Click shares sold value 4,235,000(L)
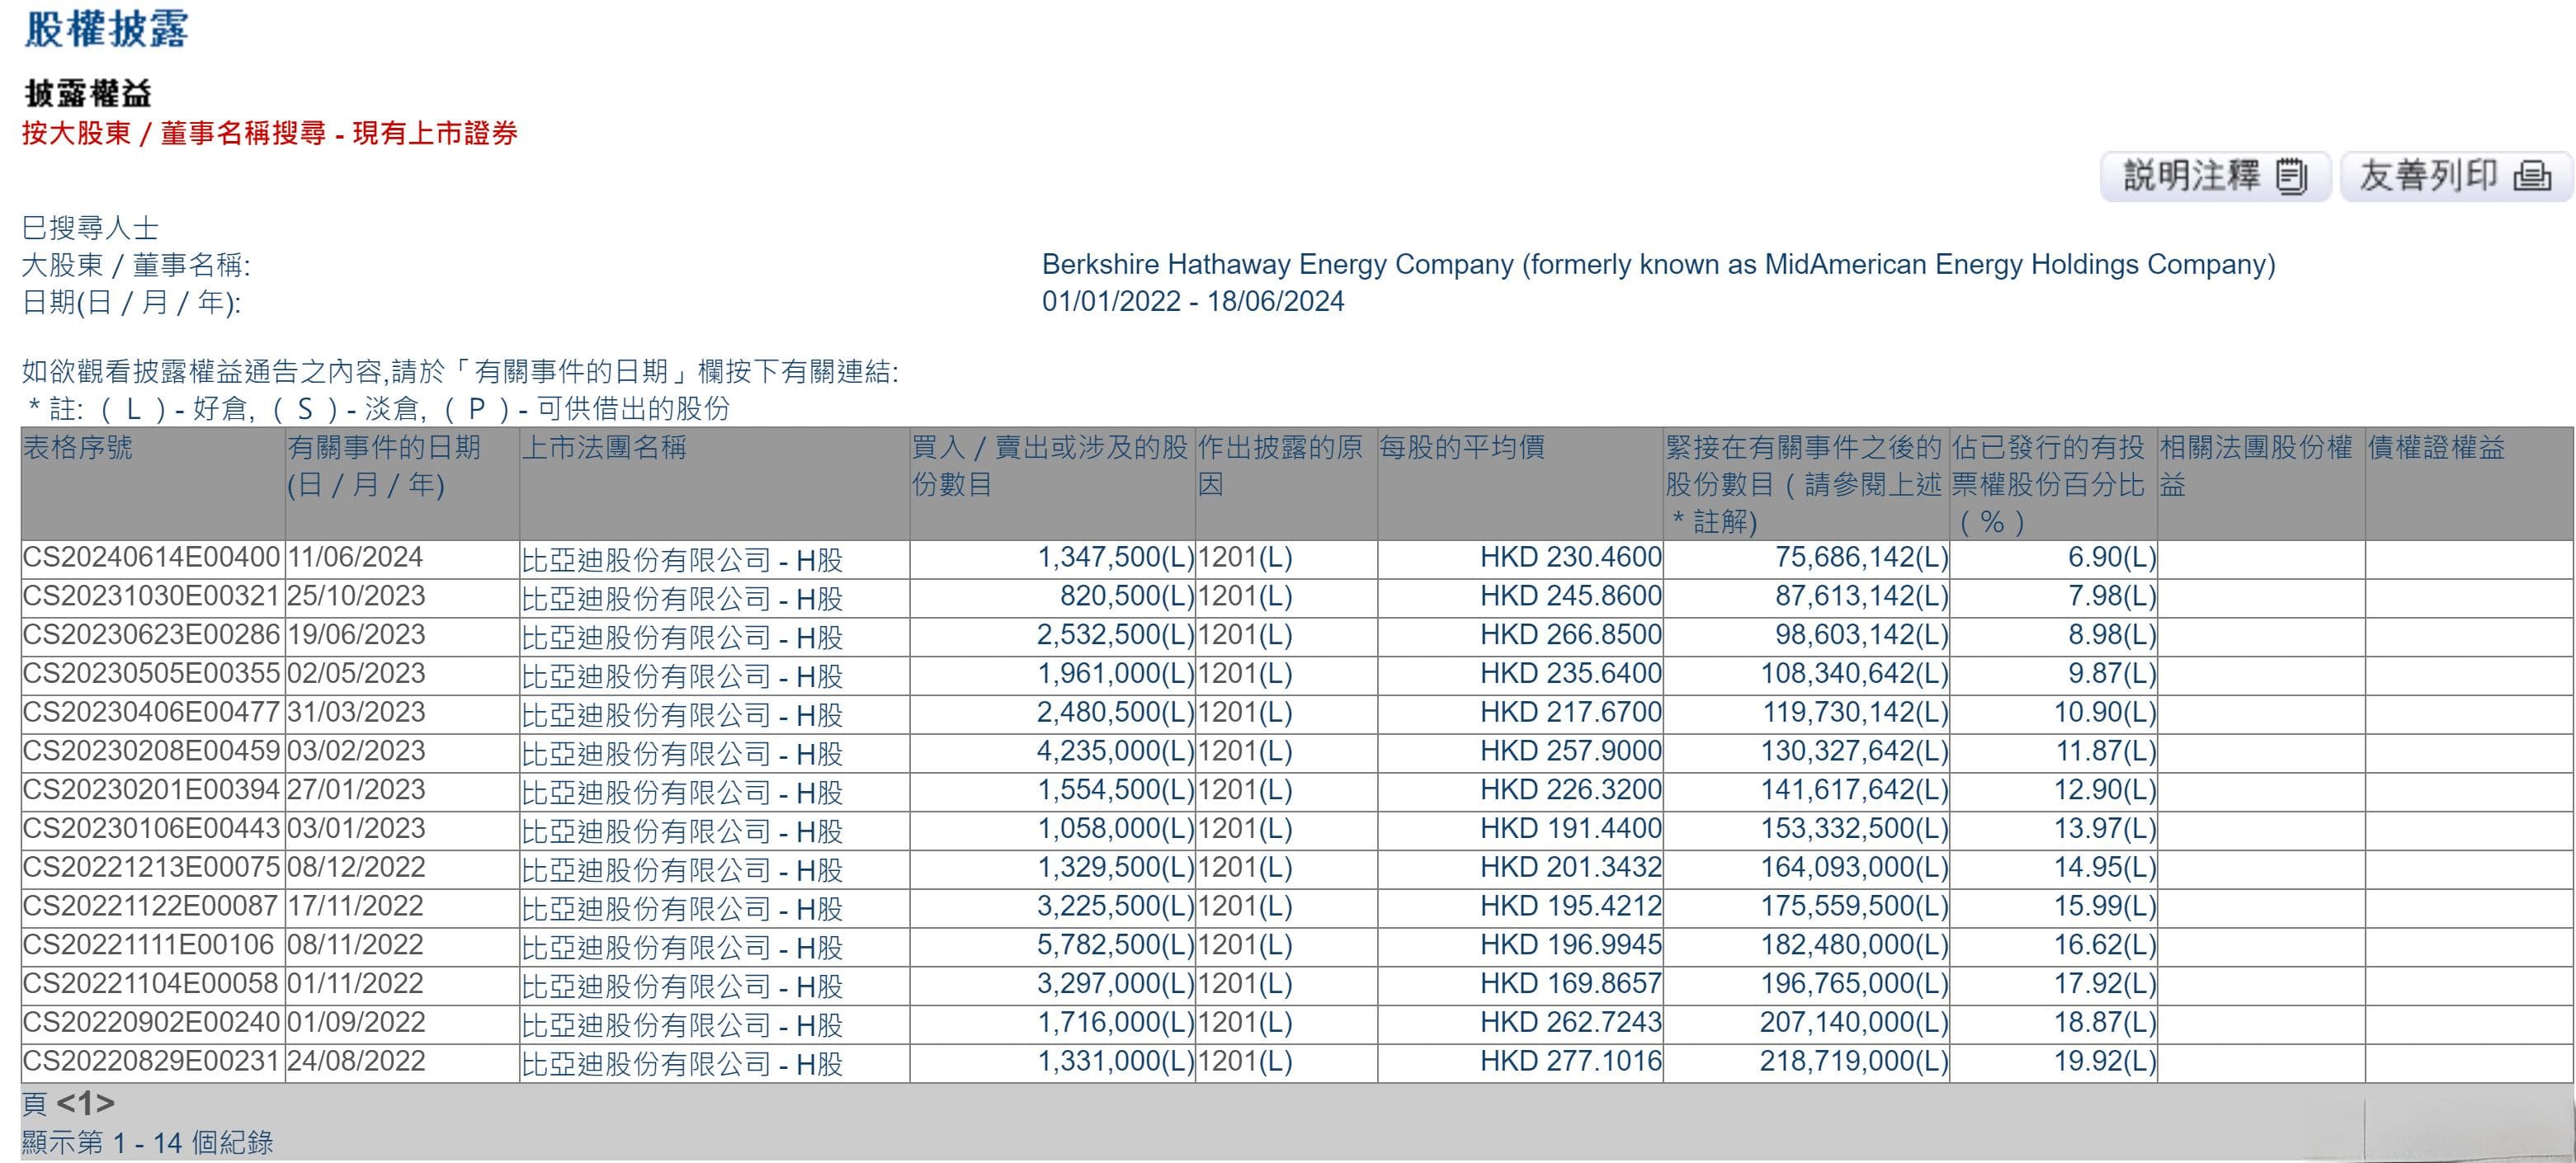The image size is (2576, 1163). [x=1116, y=752]
